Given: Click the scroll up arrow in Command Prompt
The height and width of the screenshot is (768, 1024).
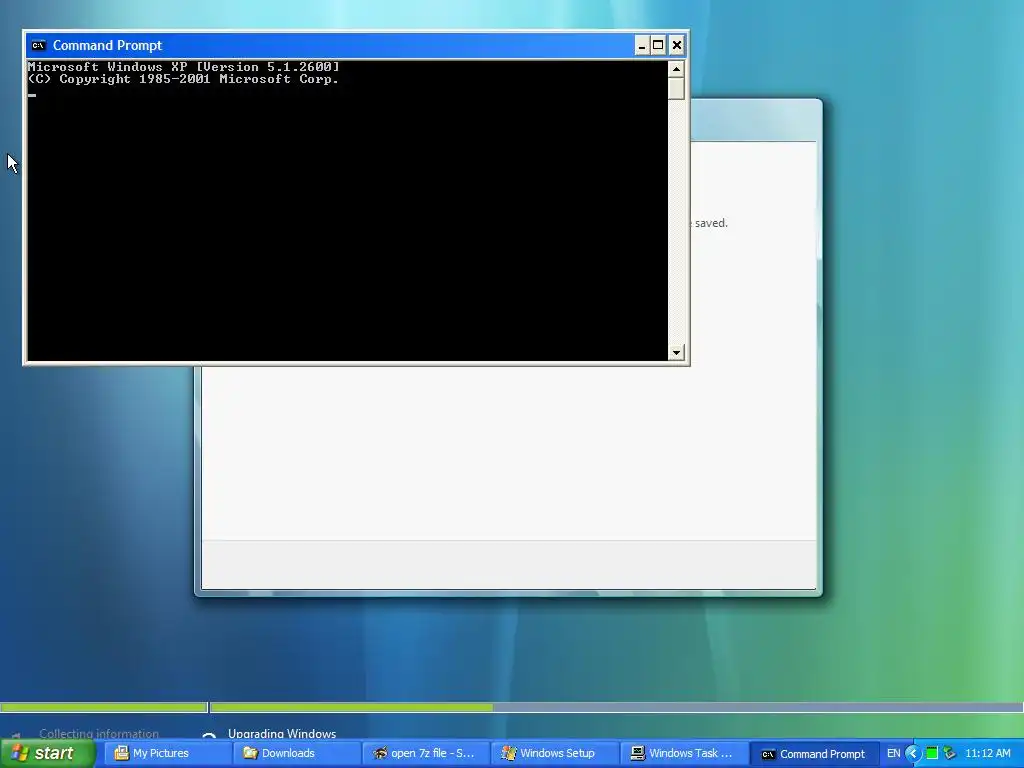Looking at the screenshot, I should coord(676,69).
